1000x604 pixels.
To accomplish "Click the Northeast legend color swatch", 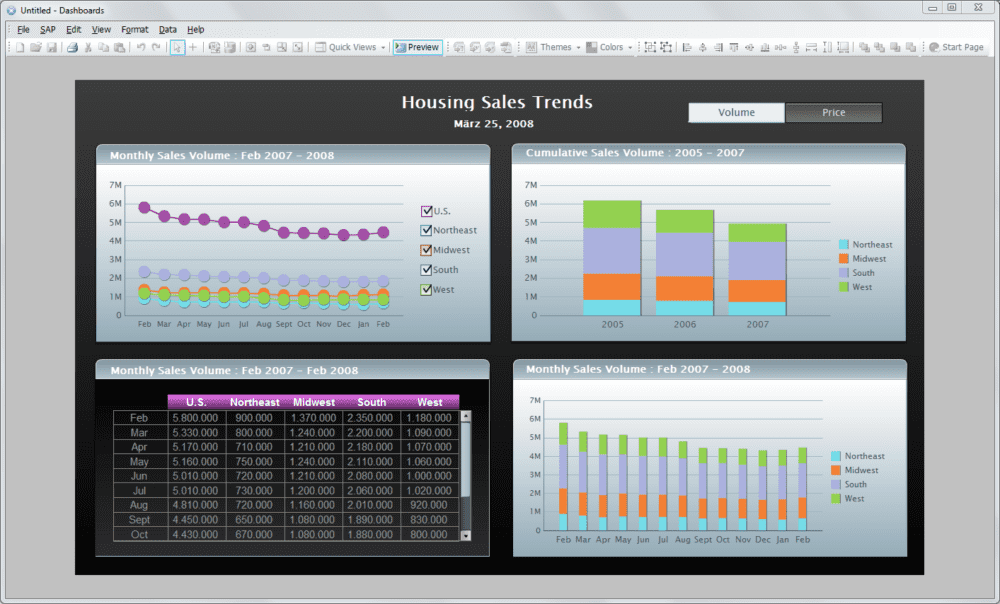I will [x=843, y=244].
